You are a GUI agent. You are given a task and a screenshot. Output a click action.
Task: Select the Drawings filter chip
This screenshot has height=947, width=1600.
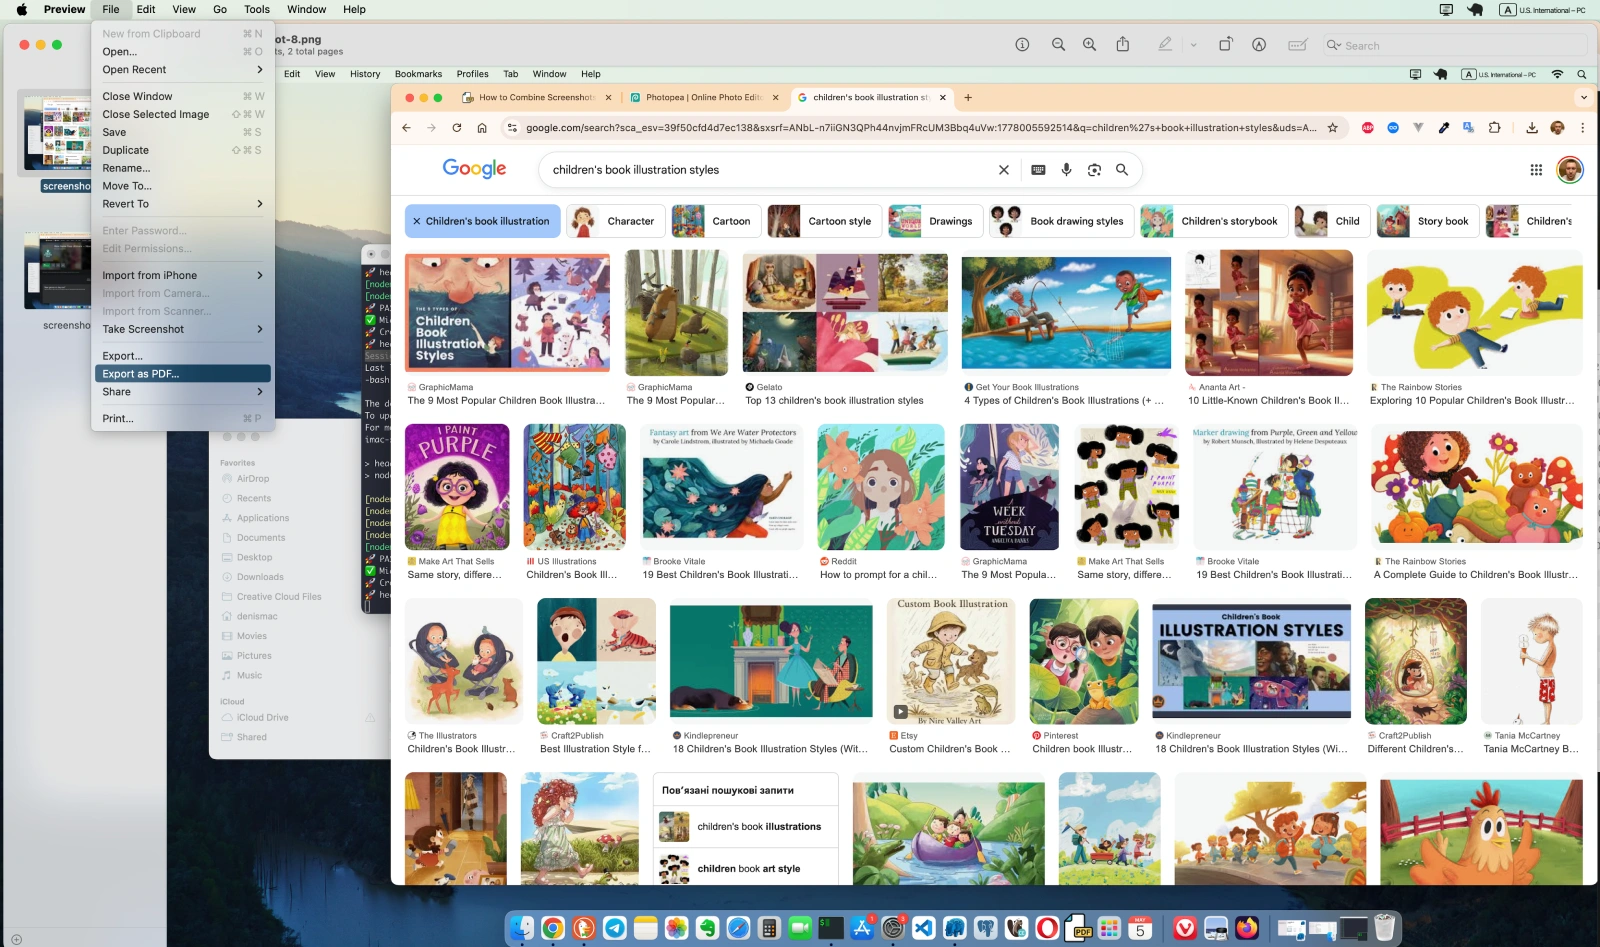(x=935, y=221)
